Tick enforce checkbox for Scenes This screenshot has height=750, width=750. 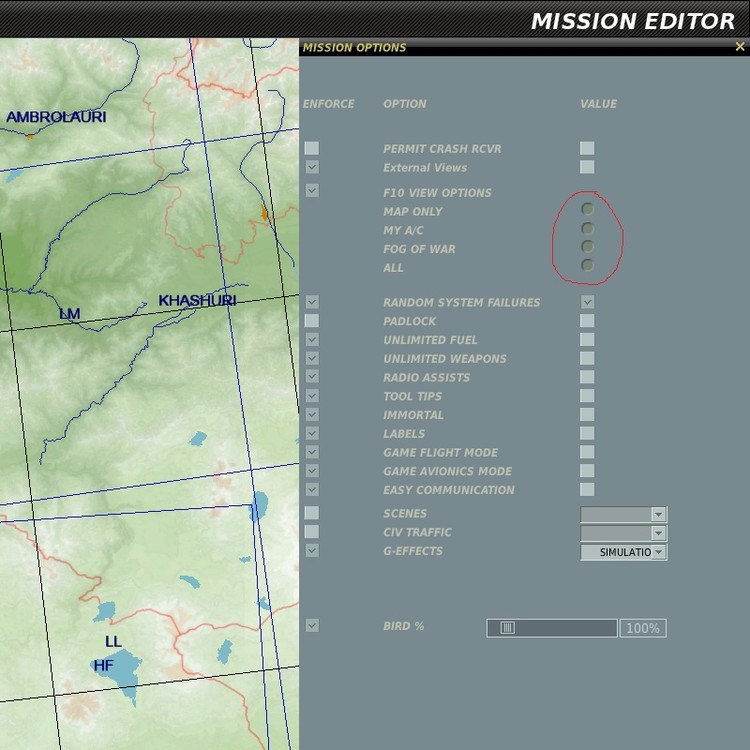311,513
